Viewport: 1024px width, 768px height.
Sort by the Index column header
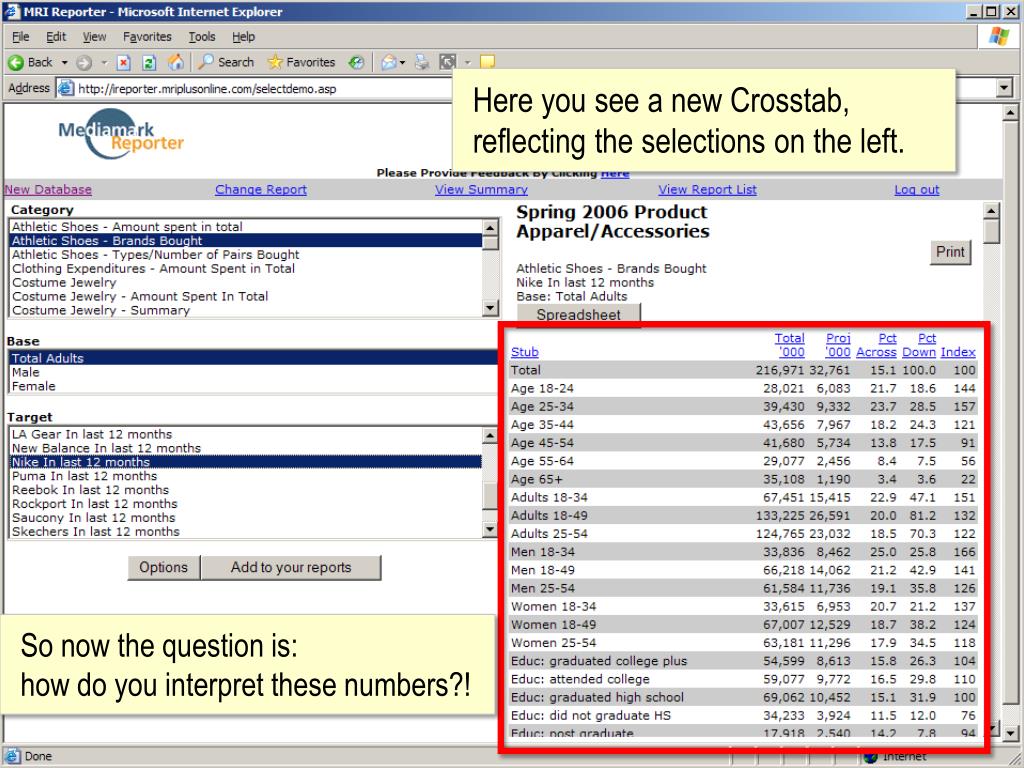point(958,352)
